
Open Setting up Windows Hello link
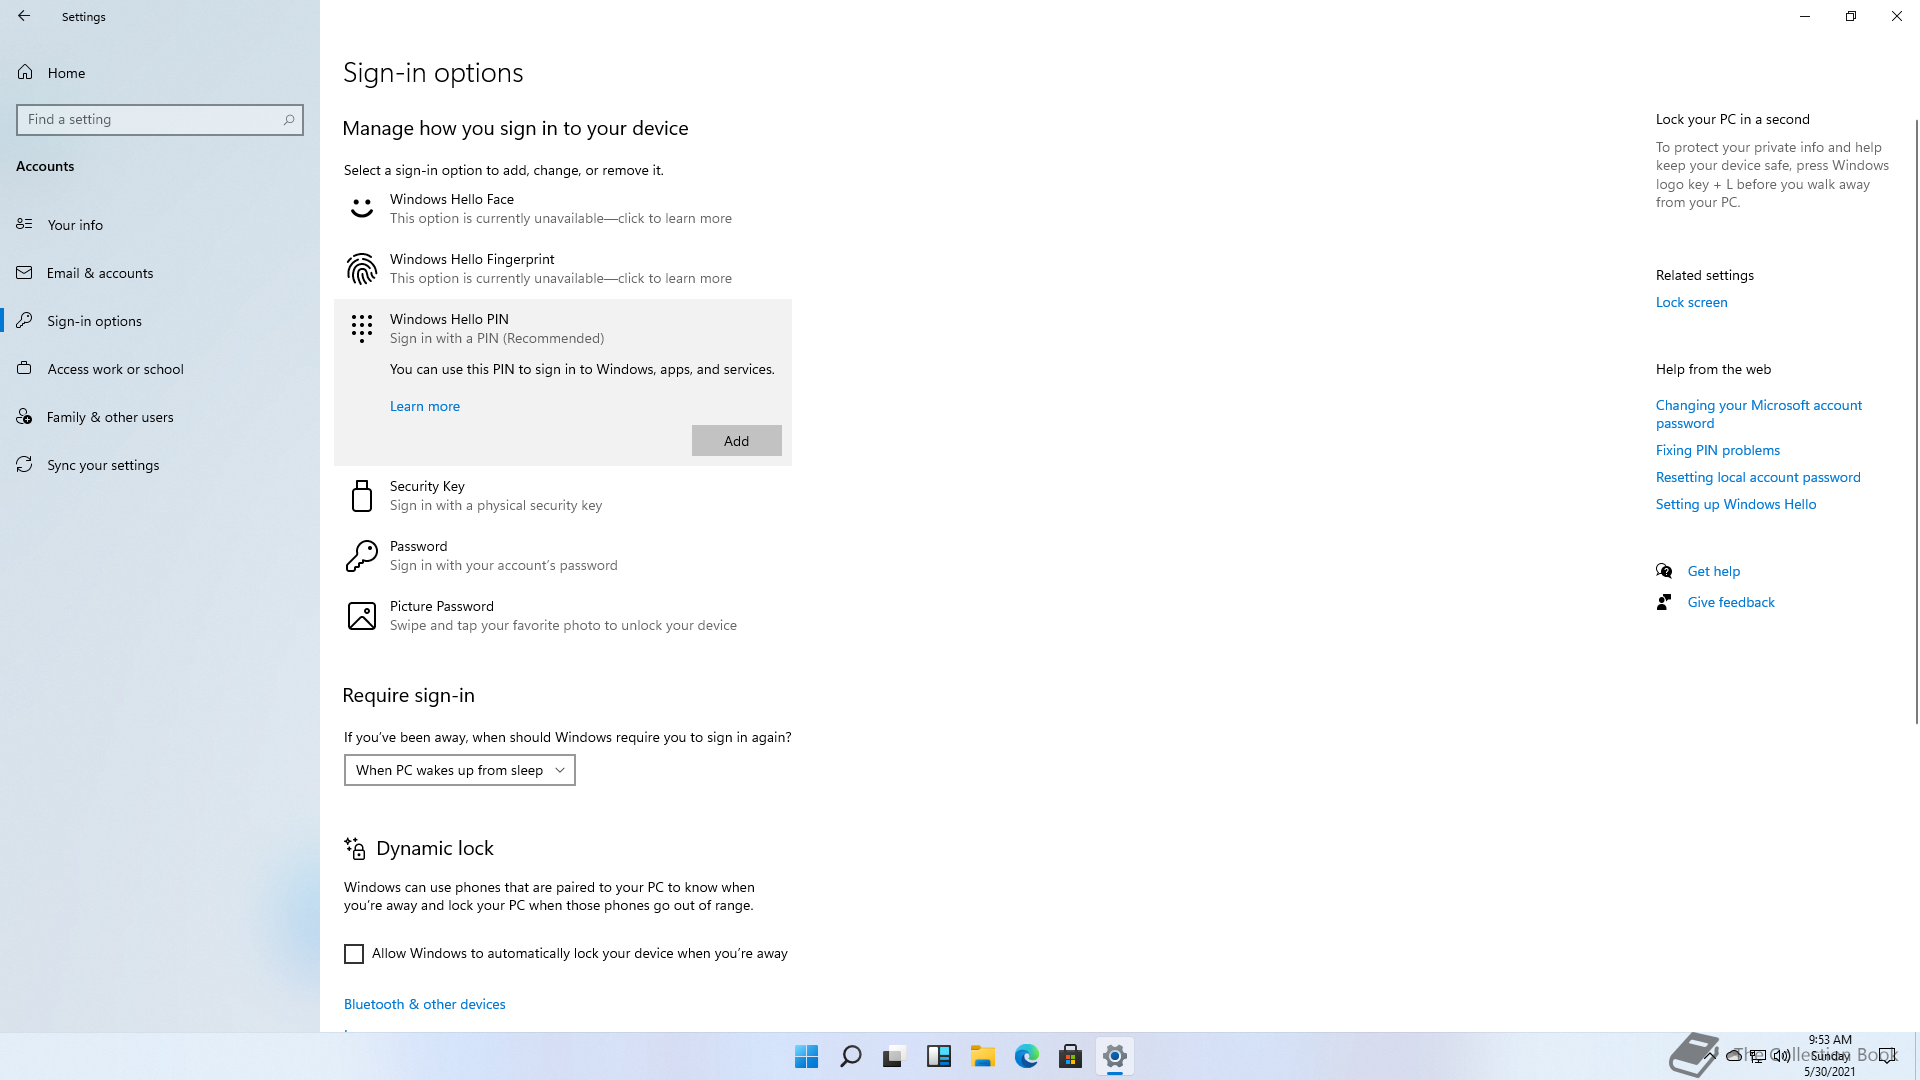(x=1735, y=503)
